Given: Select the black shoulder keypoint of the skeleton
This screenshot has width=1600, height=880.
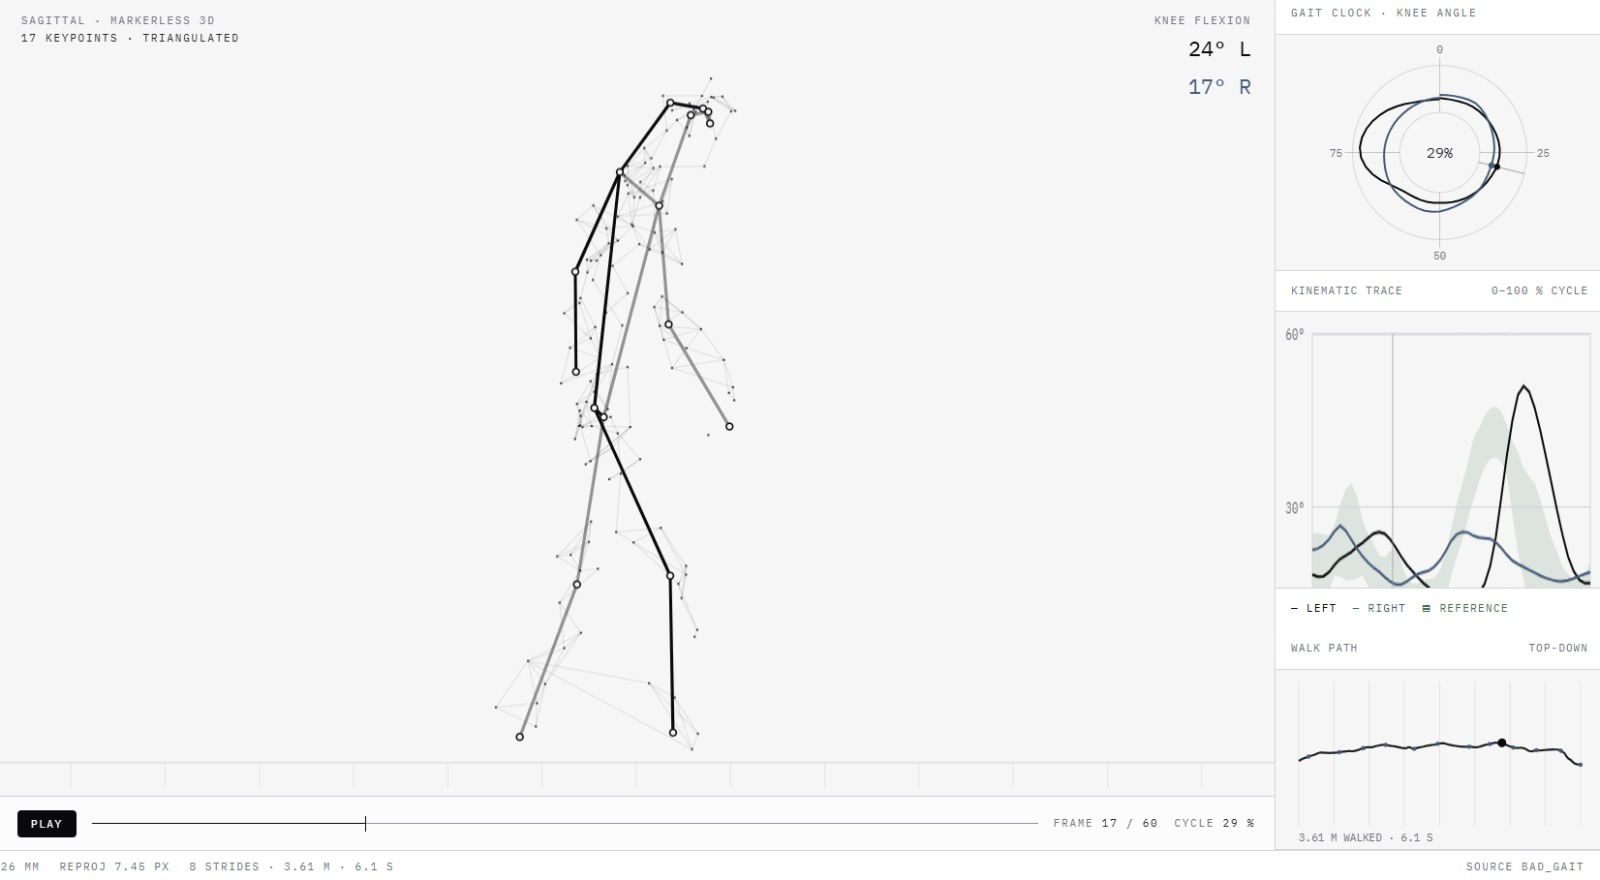Looking at the screenshot, I should [x=620, y=172].
